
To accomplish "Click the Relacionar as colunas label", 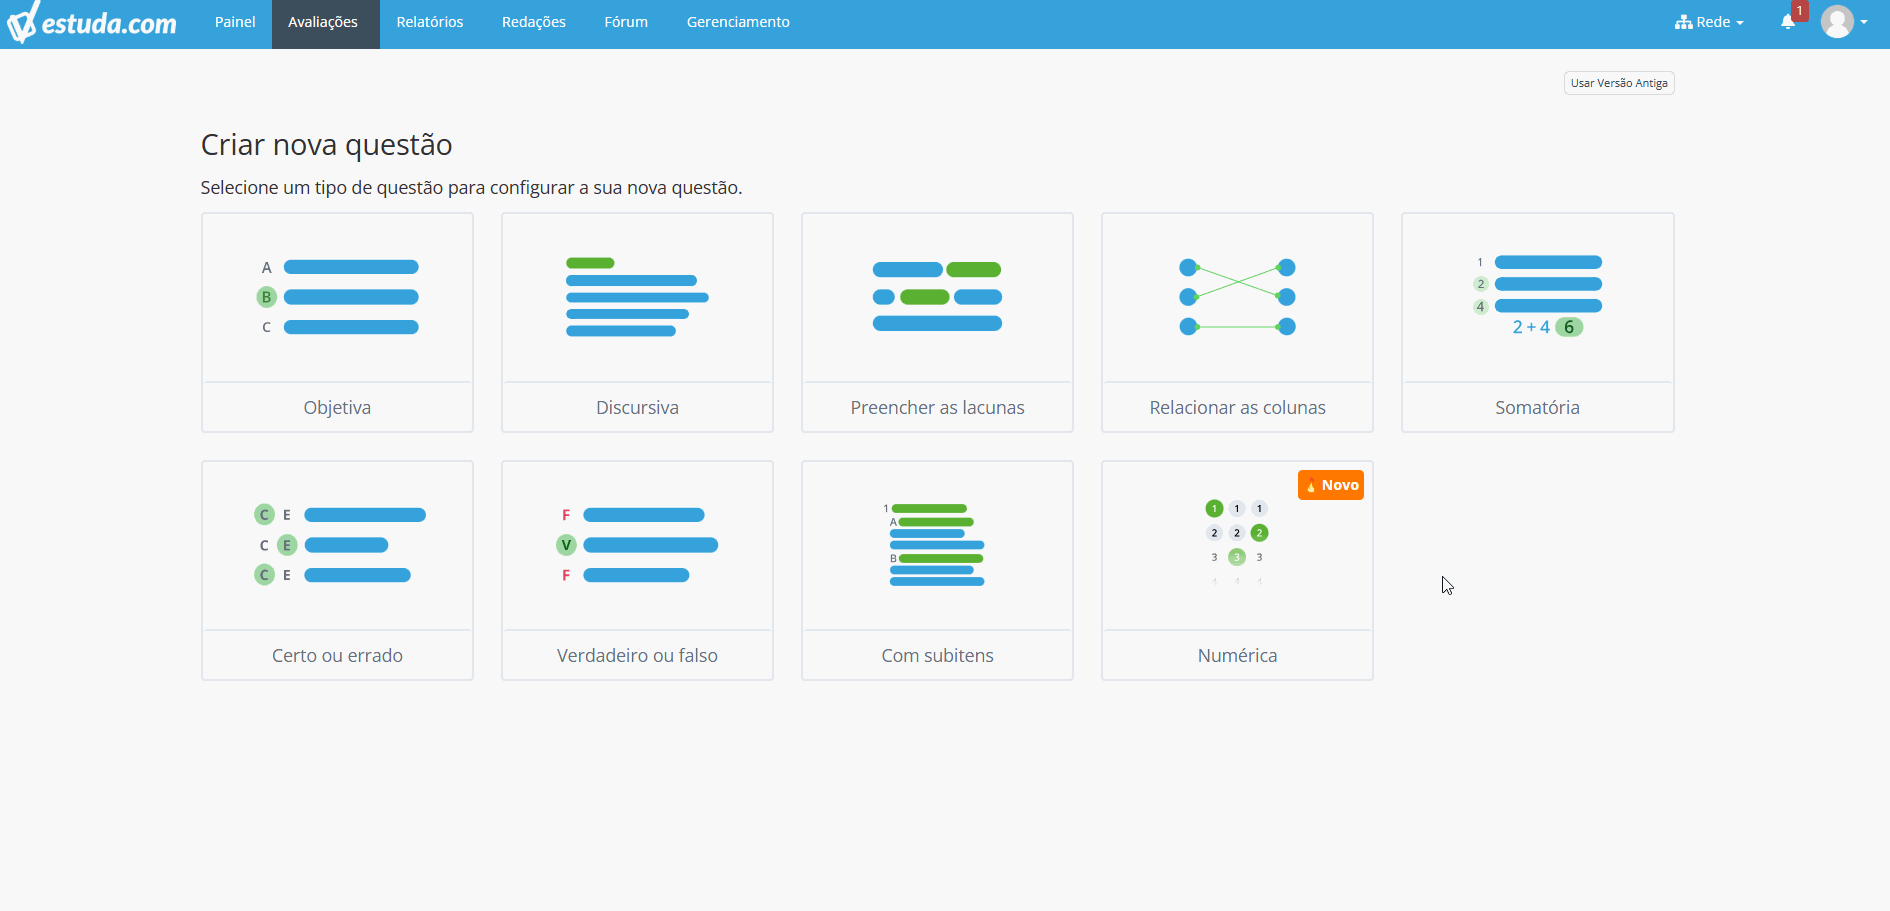I will (x=1237, y=407).
